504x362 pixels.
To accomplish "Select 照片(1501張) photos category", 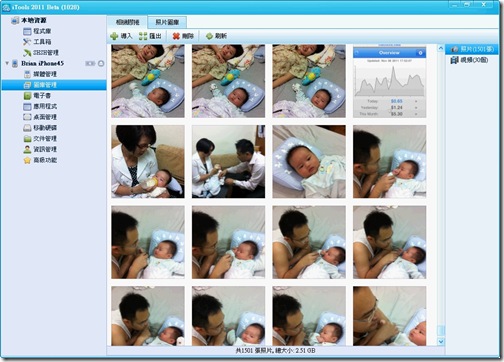I will coord(472,49).
